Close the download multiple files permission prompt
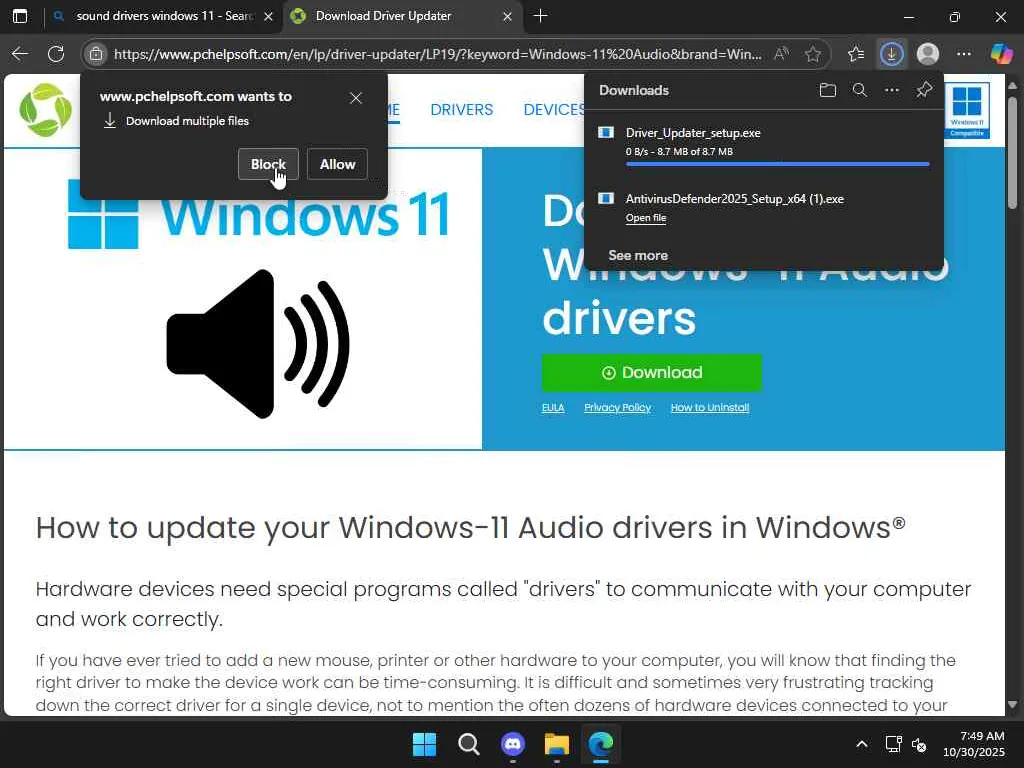The height and width of the screenshot is (768, 1024). (x=356, y=98)
